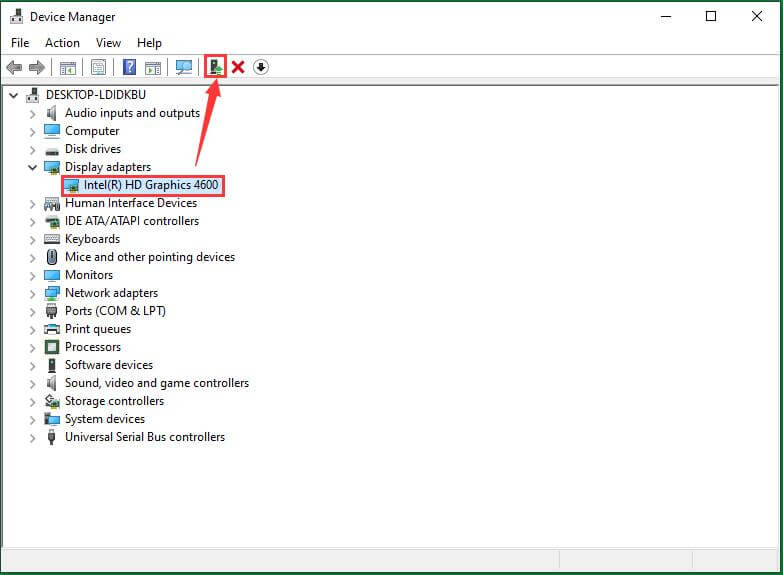Click the Update device driver icon
The image size is (783, 575).
click(x=216, y=66)
